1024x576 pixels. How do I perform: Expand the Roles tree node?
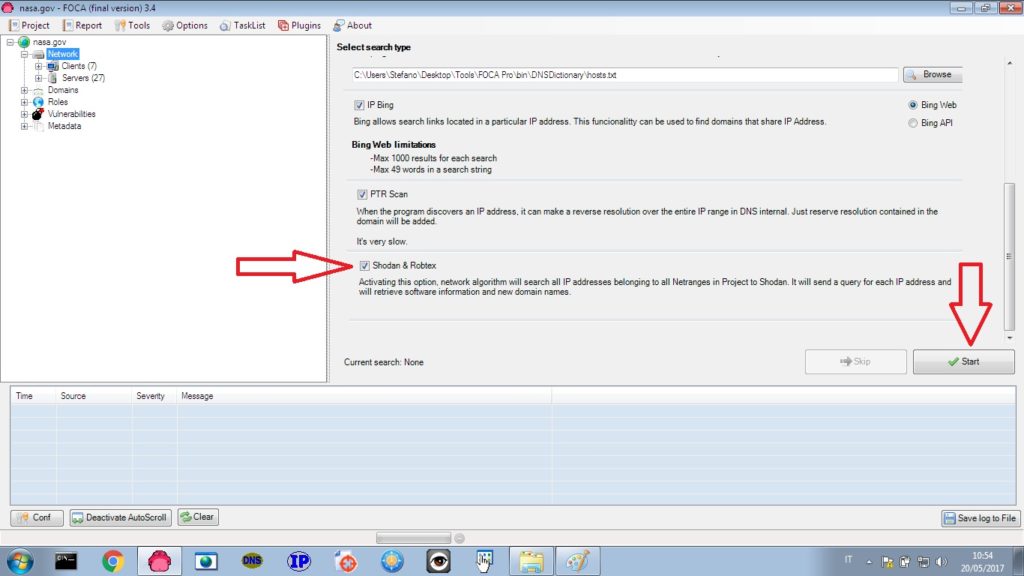click(x=24, y=102)
